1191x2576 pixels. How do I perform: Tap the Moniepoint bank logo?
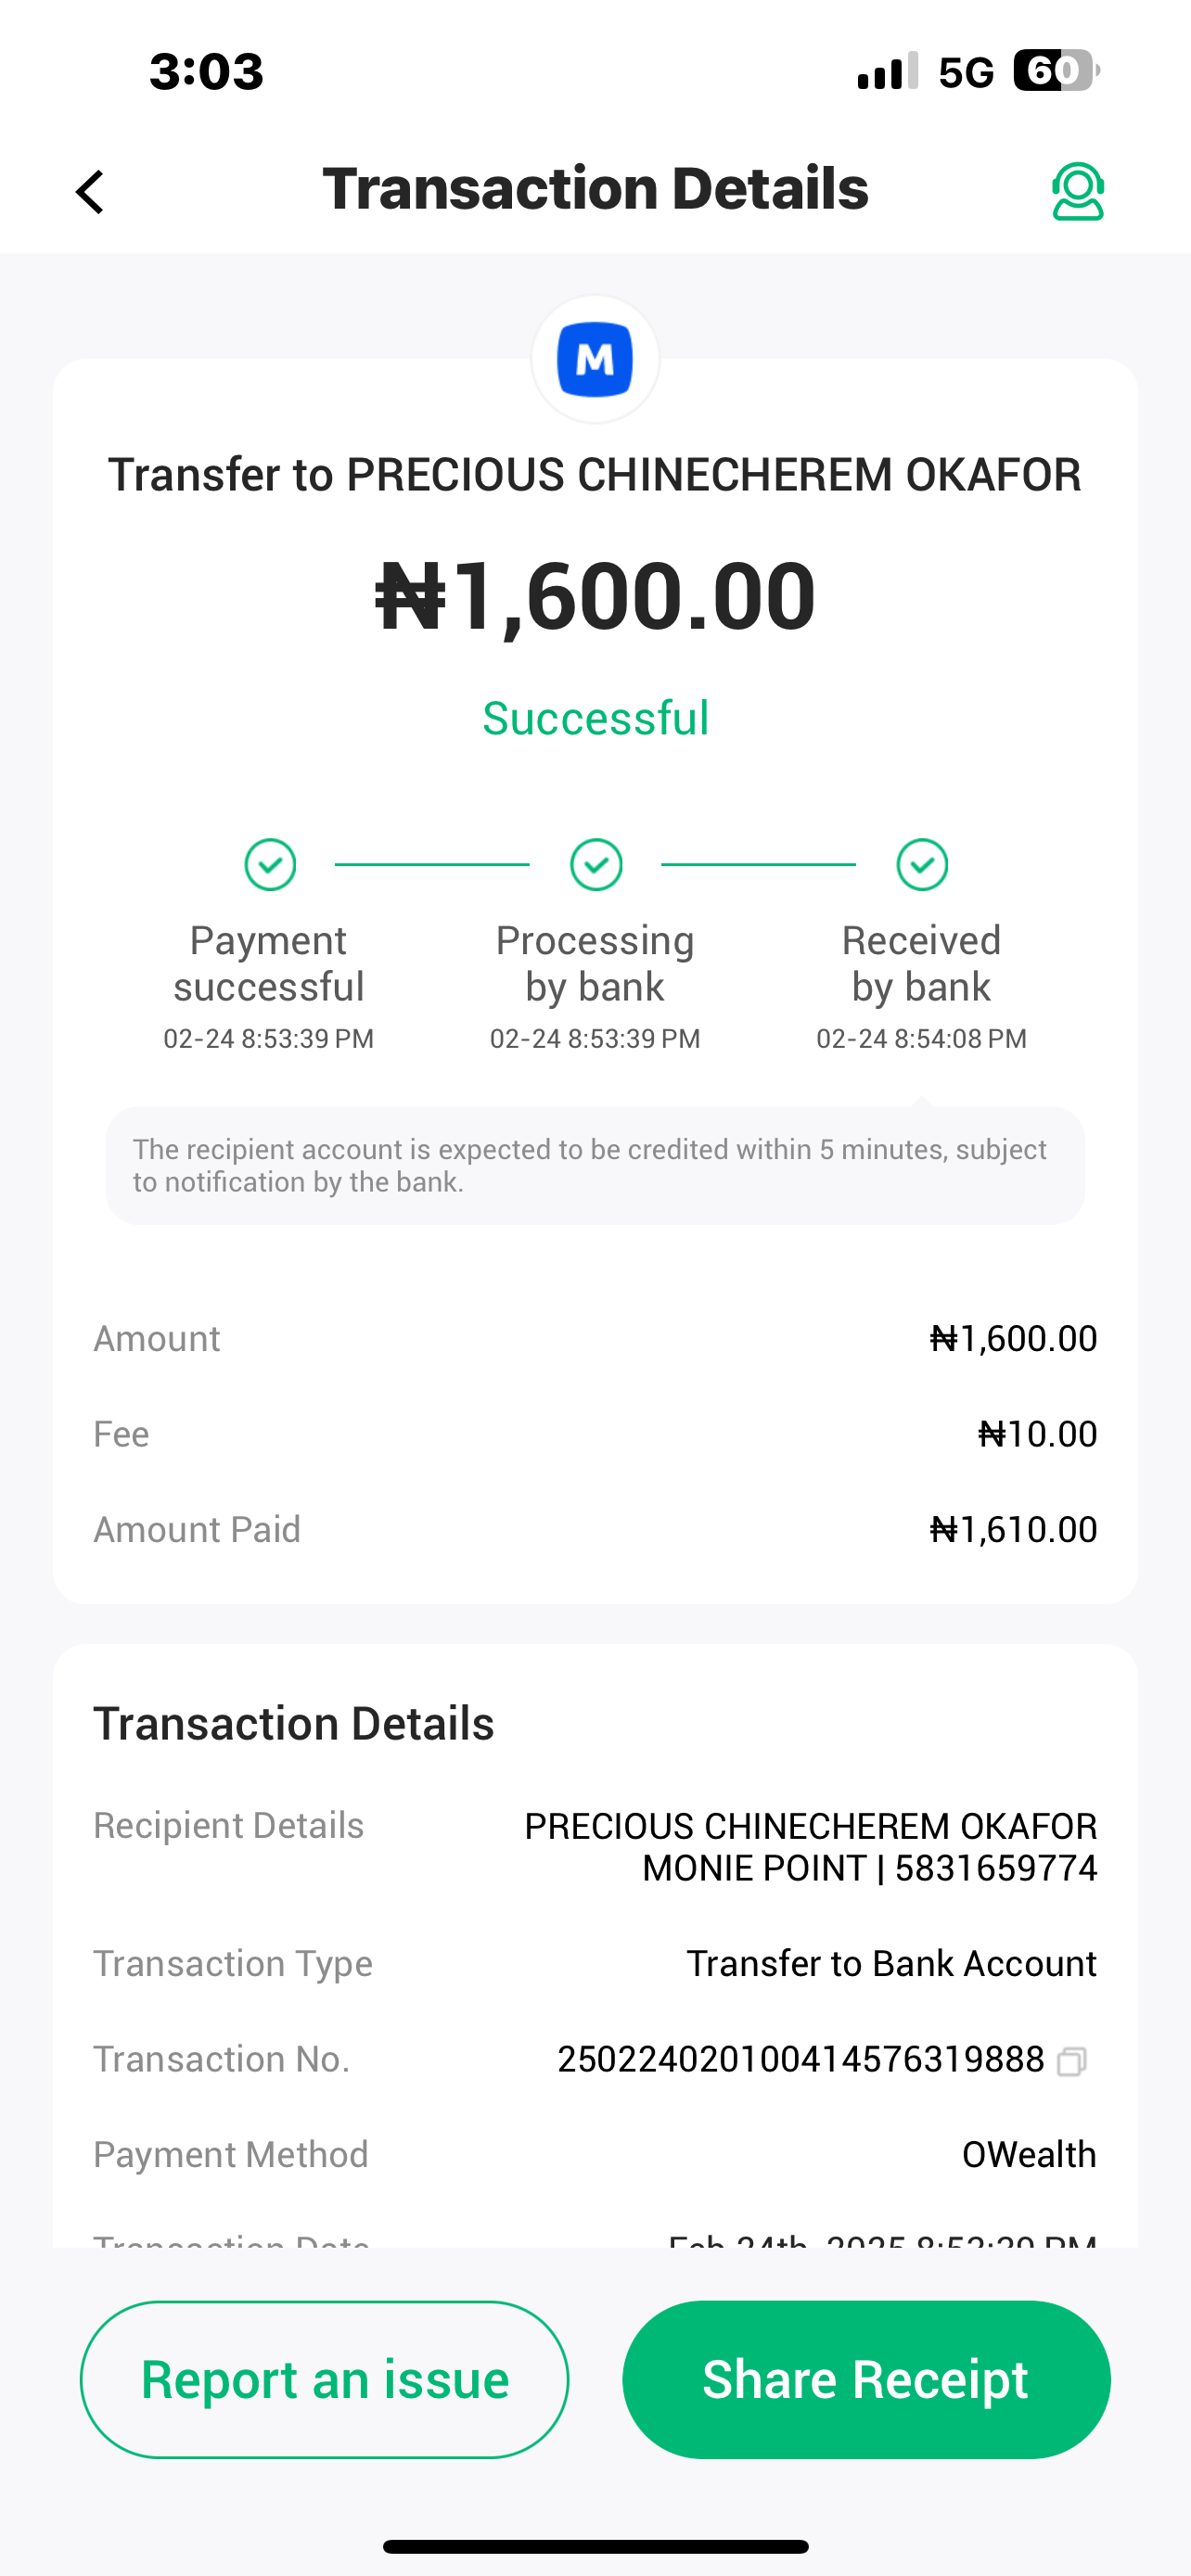tap(595, 359)
